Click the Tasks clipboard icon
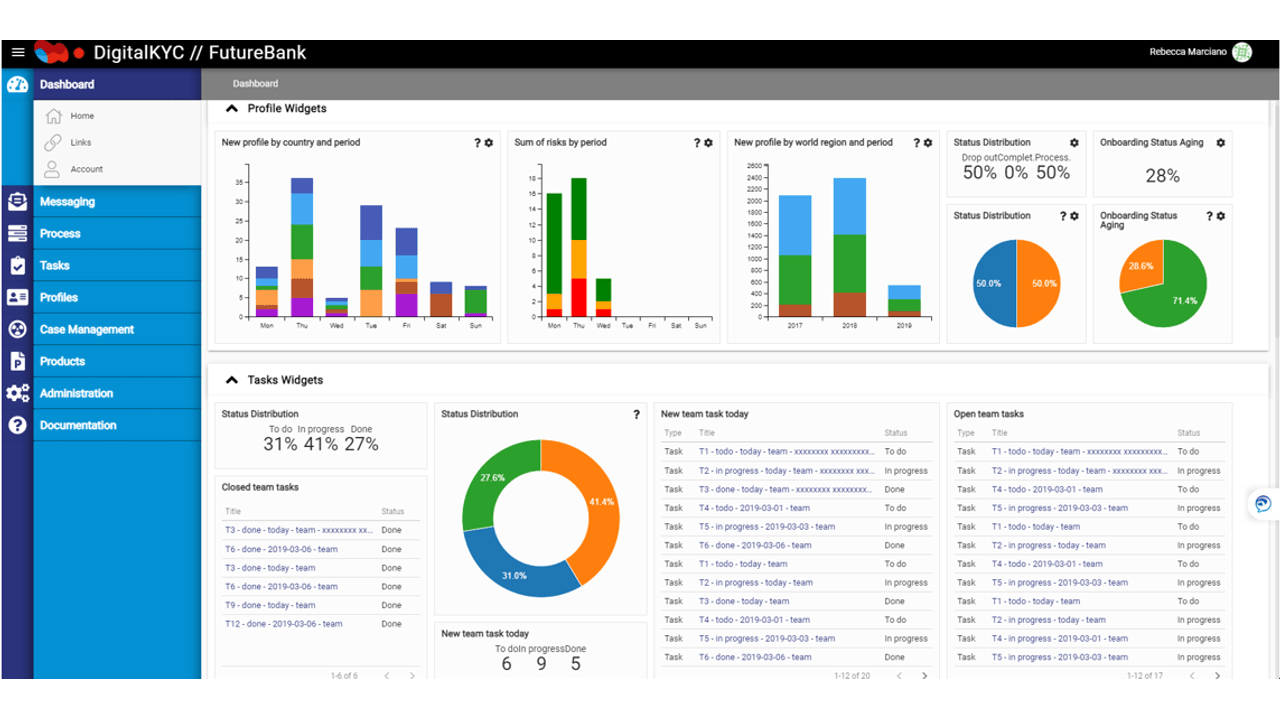 click(17, 265)
